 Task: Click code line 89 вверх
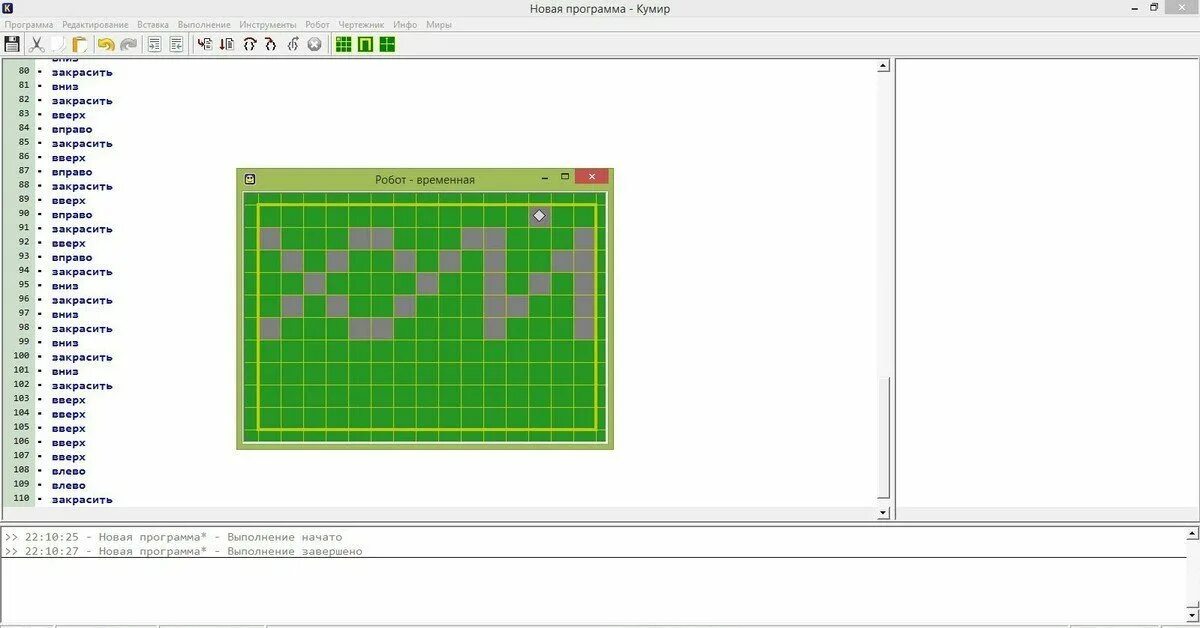tap(69, 201)
